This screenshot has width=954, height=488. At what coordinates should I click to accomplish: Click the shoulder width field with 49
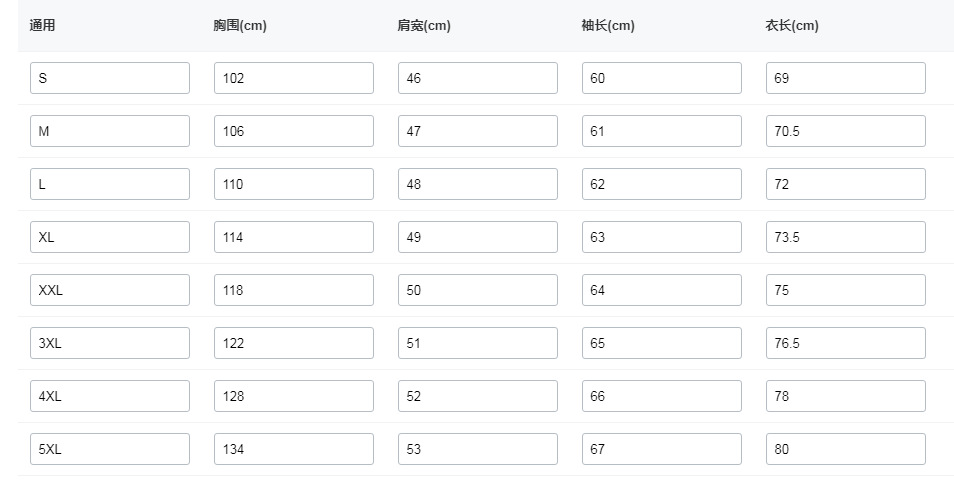(478, 237)
